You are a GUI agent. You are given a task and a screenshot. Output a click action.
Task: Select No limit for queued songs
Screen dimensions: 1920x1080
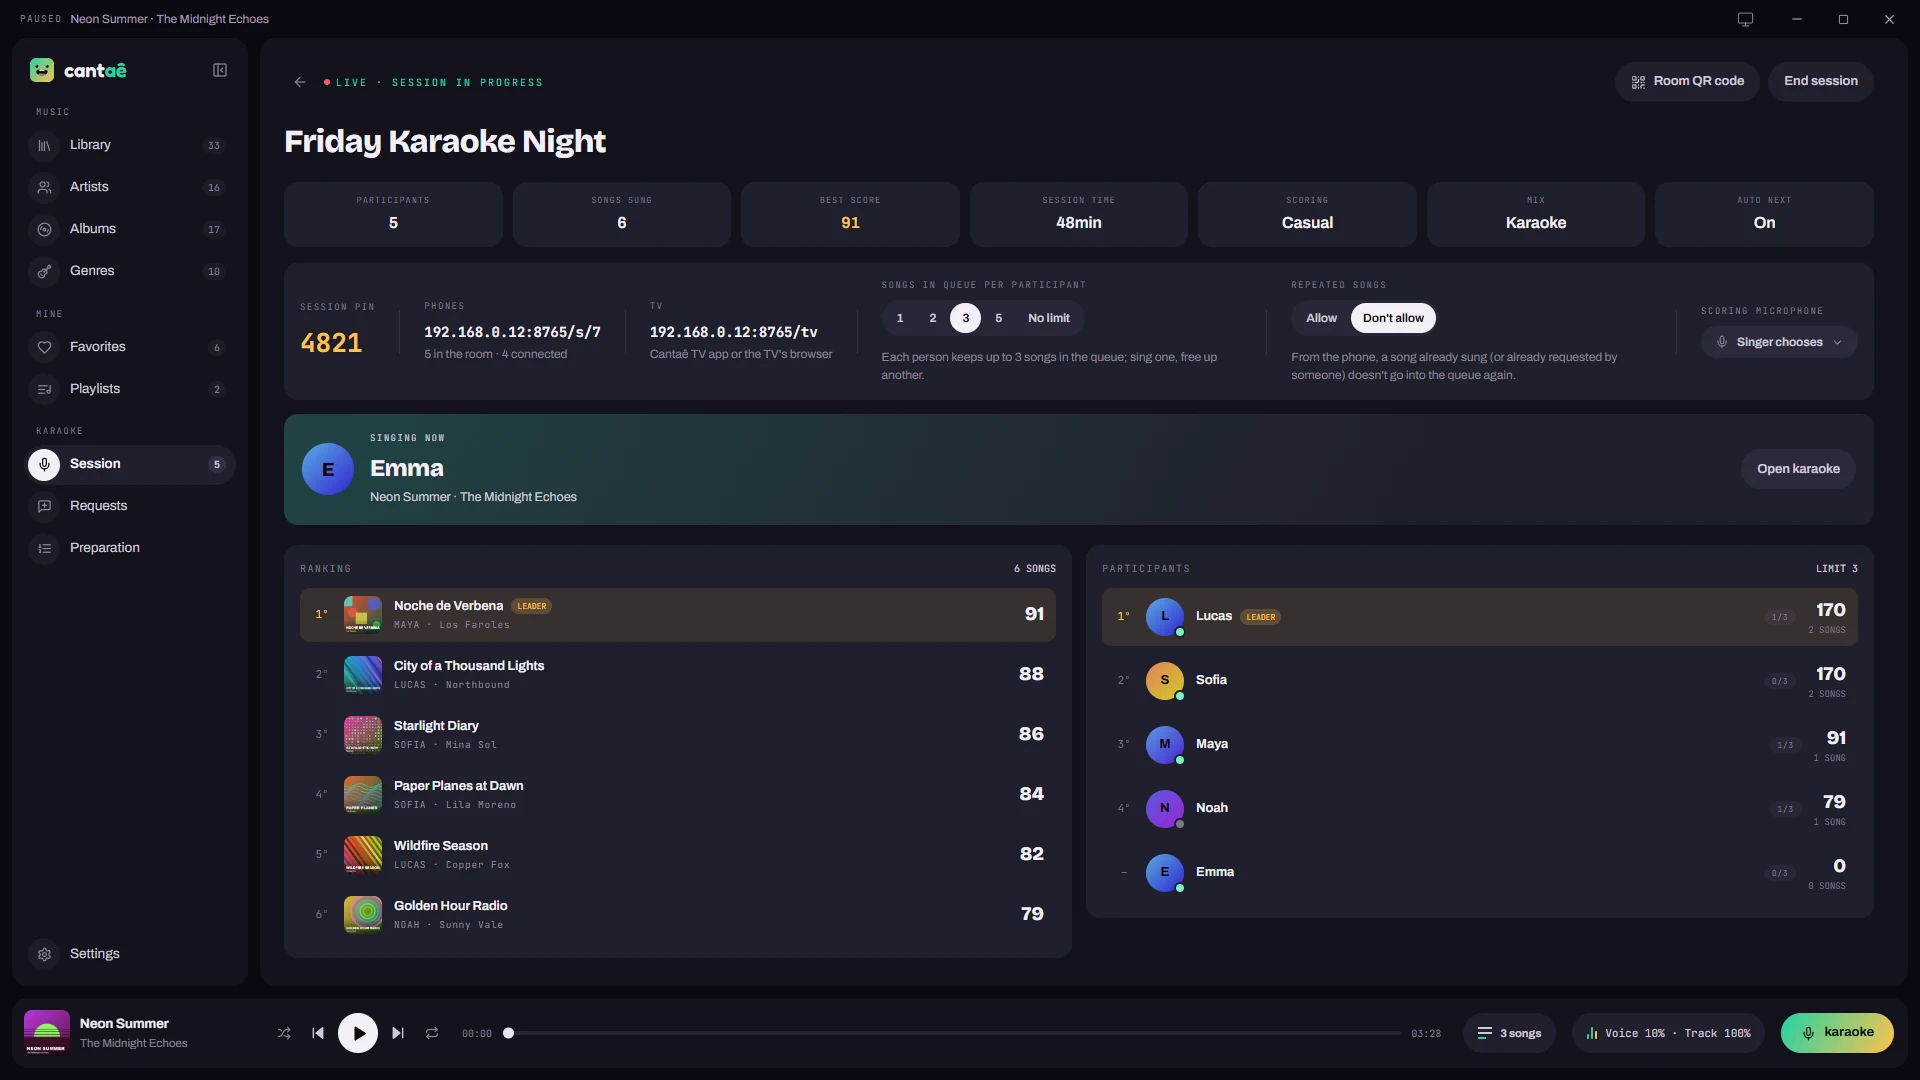coord(1048,318)
